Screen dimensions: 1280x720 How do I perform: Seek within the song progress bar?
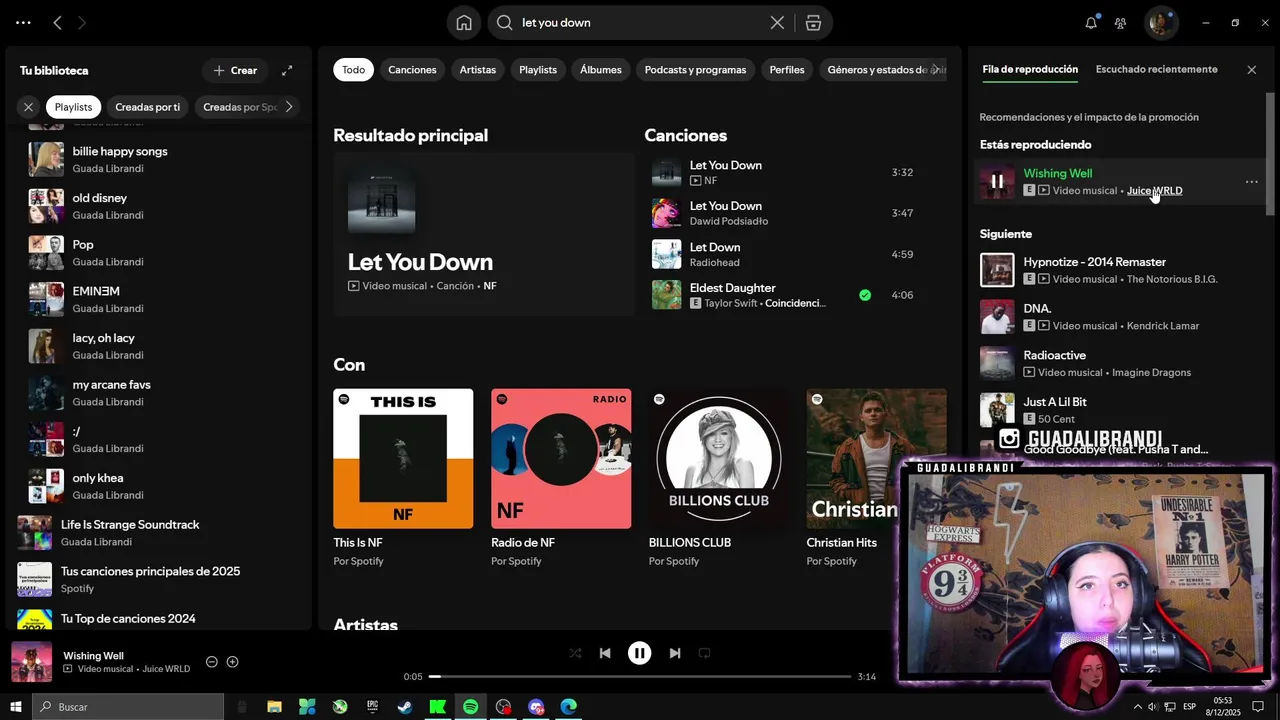pyautogui.click(x=640, y=677)
